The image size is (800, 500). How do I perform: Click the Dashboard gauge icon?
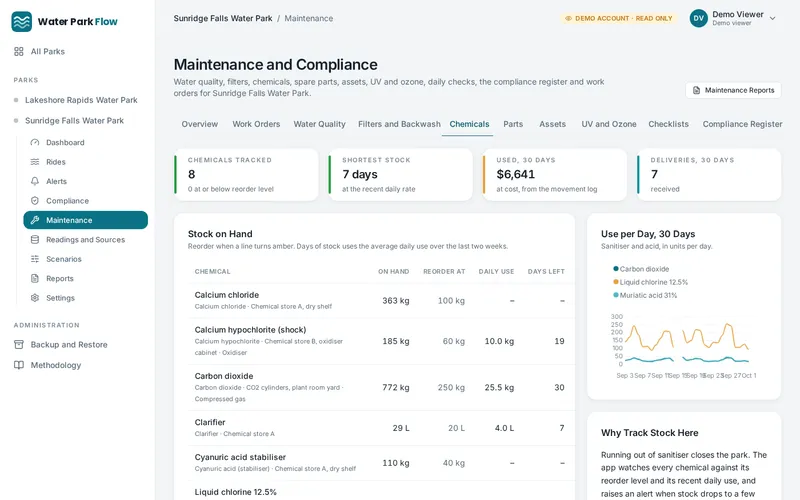pos(35,142)
